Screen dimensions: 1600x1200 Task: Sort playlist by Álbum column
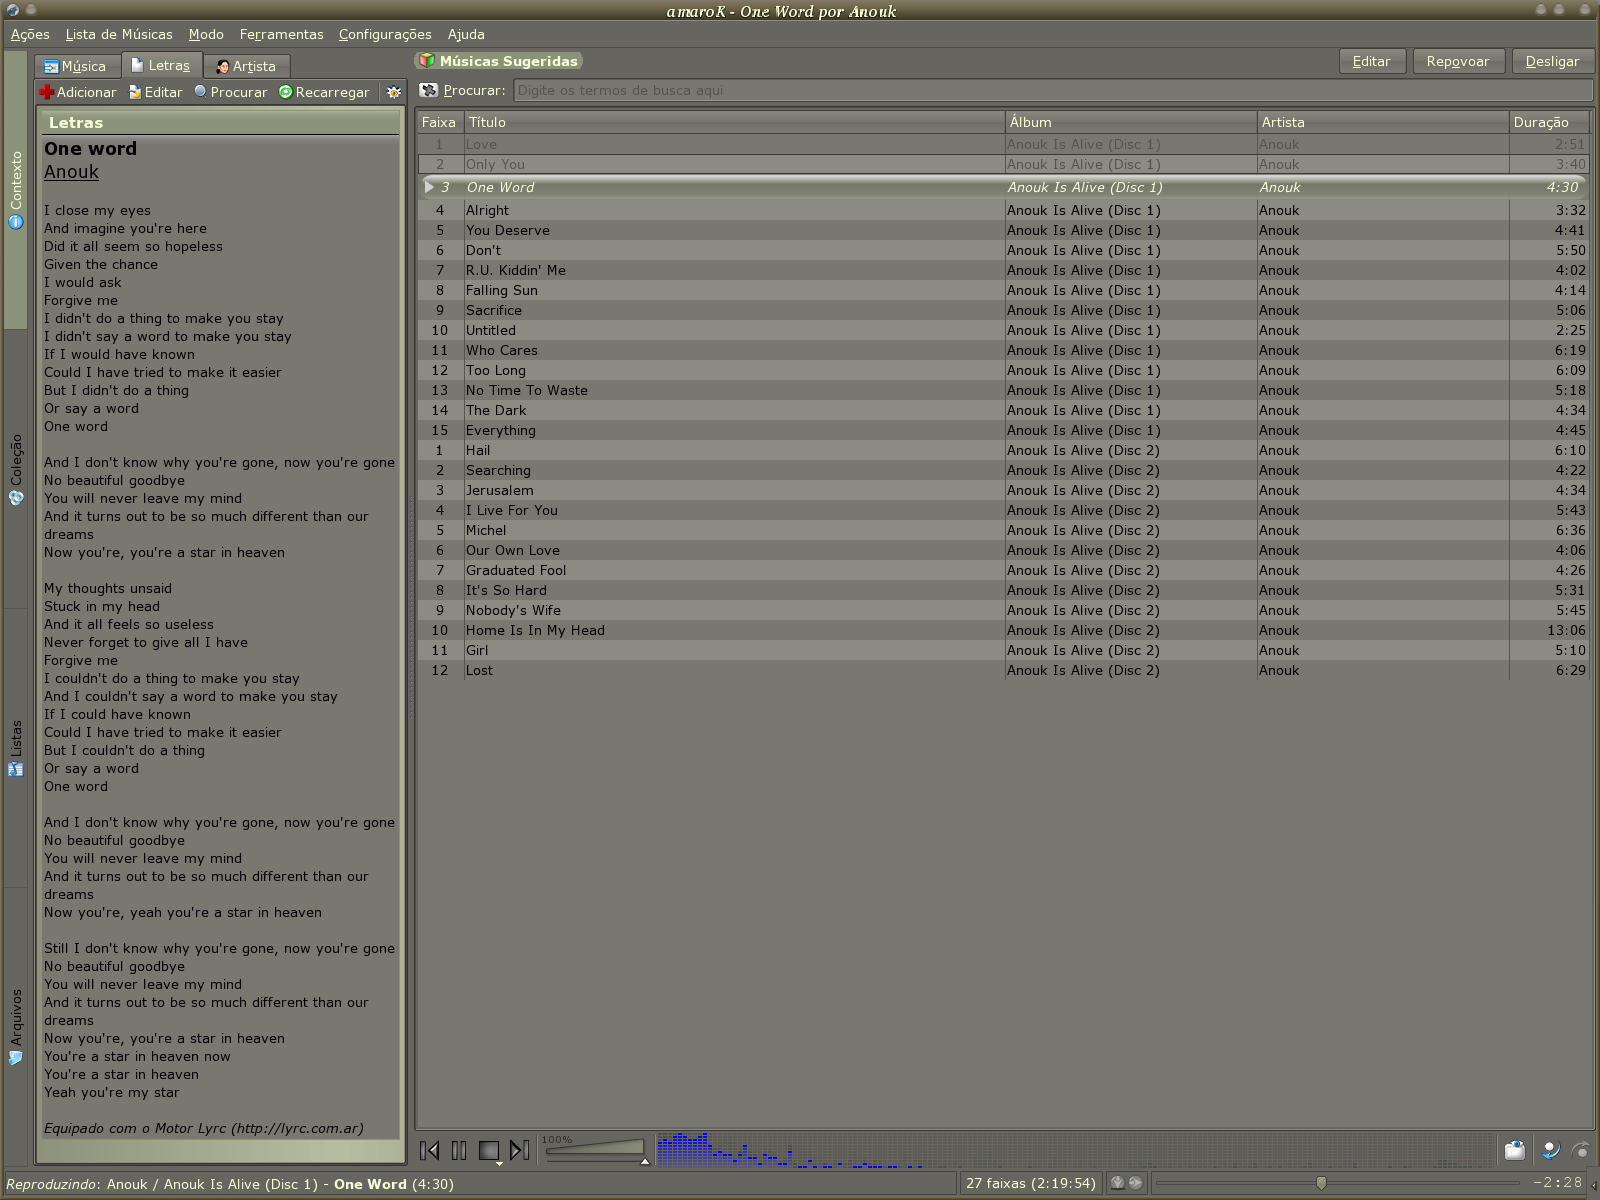1130,122
